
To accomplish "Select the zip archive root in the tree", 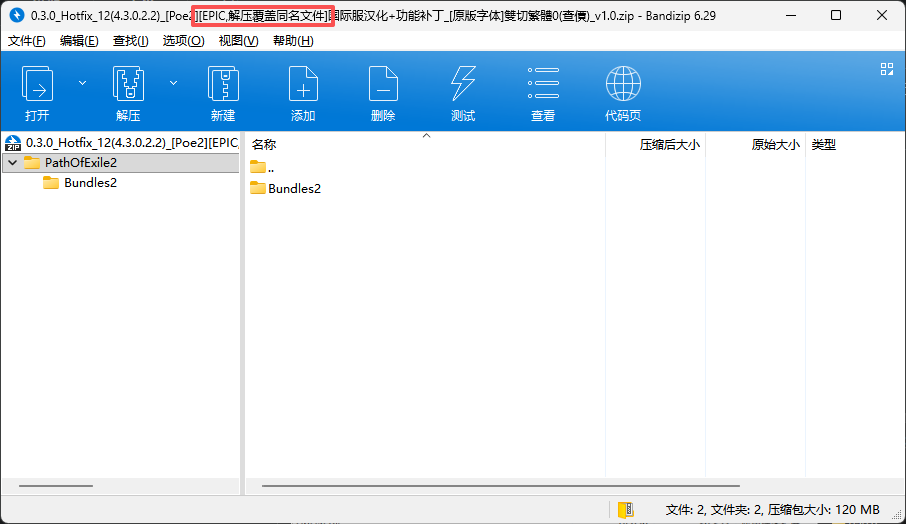I will [x=121, y=143].
